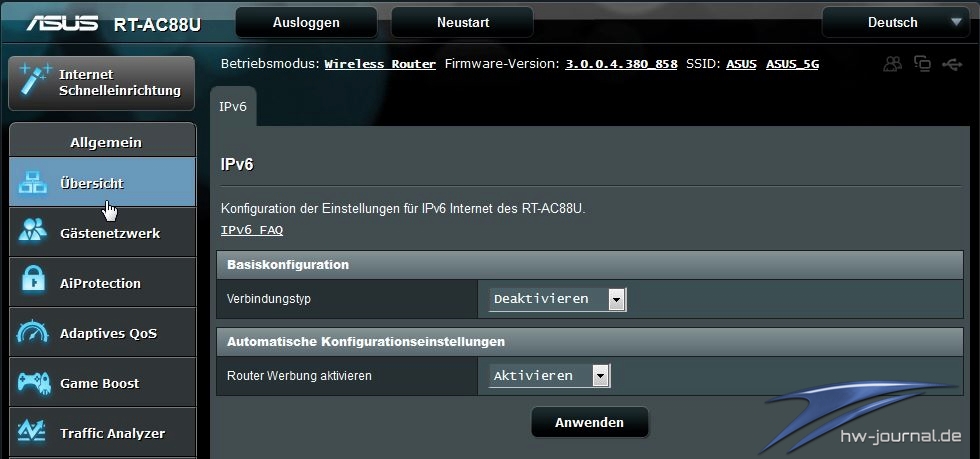This screenshot has width=980, height=459.
Task: Open the Übersicht menu item
Action: tap(102, 183)
